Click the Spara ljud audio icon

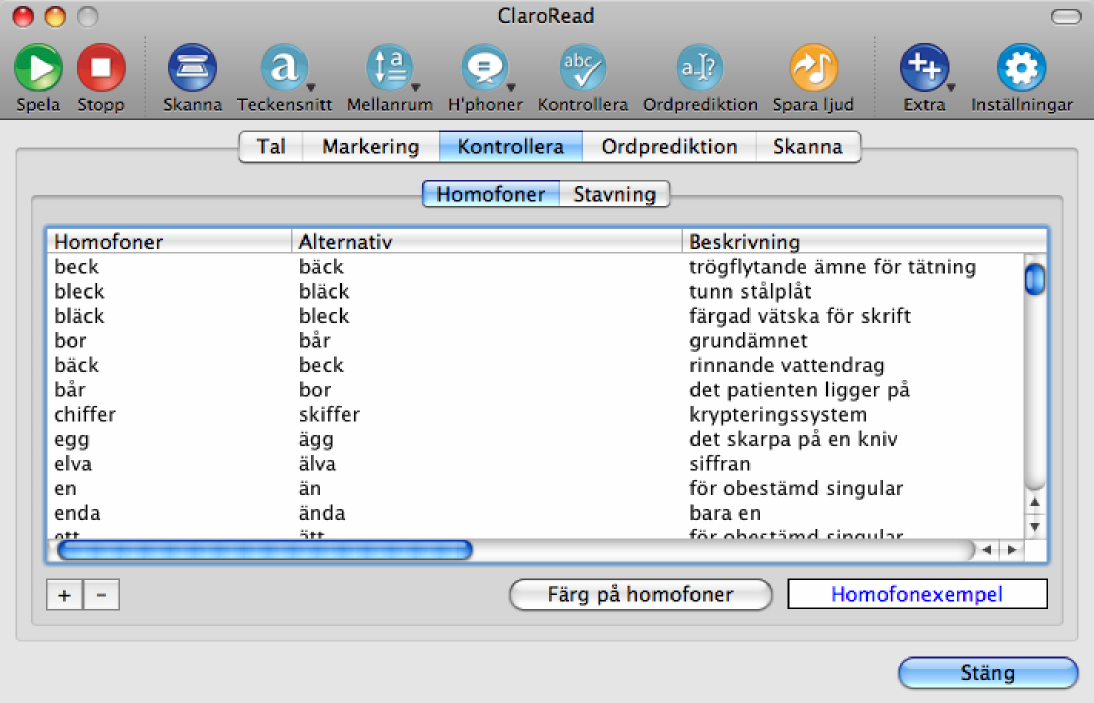tap(813, 68)
